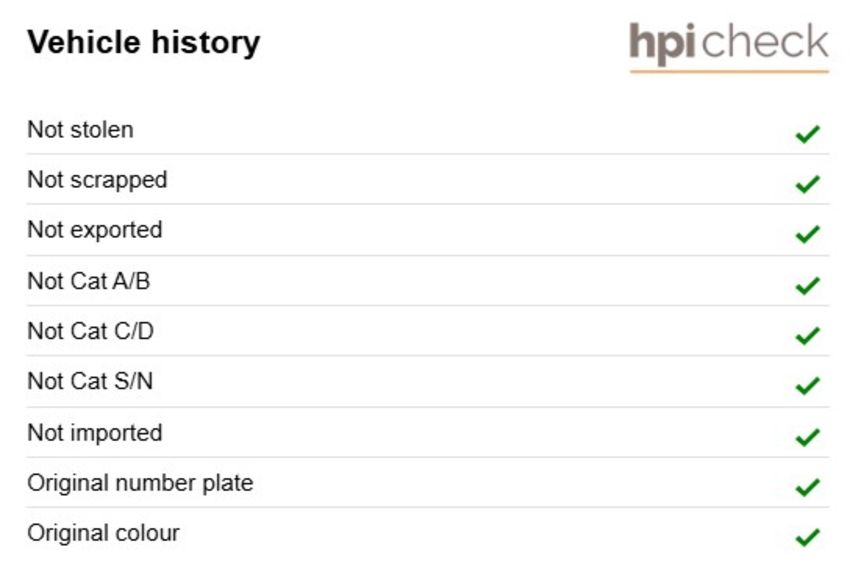850x572 pixels.
Task: Select the checkmark next to Not exported
Action: point(808,234)
